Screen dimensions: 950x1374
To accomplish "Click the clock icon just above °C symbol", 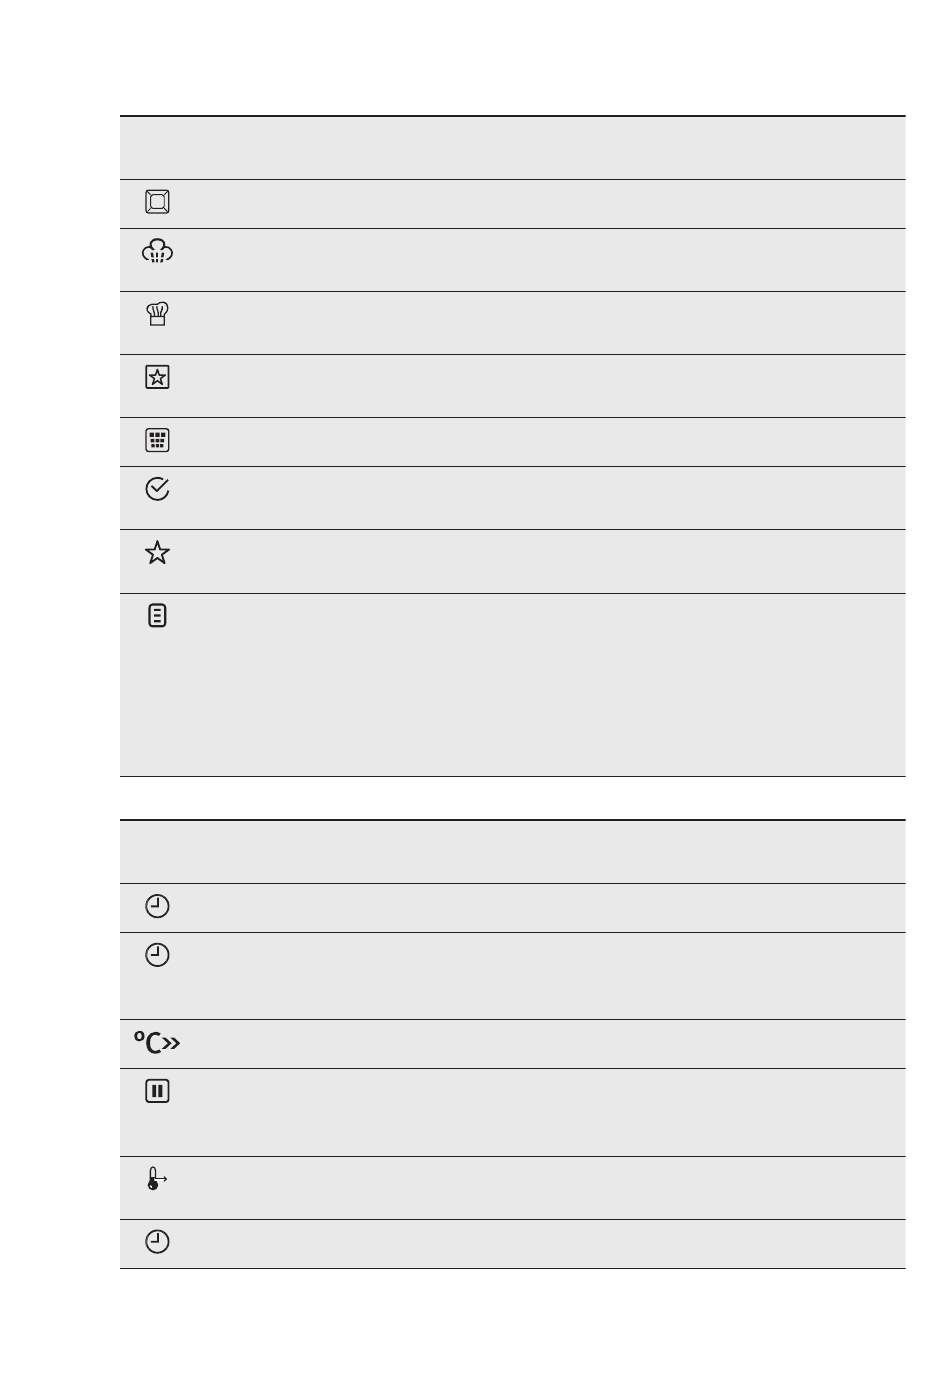I will pos(157,955).
